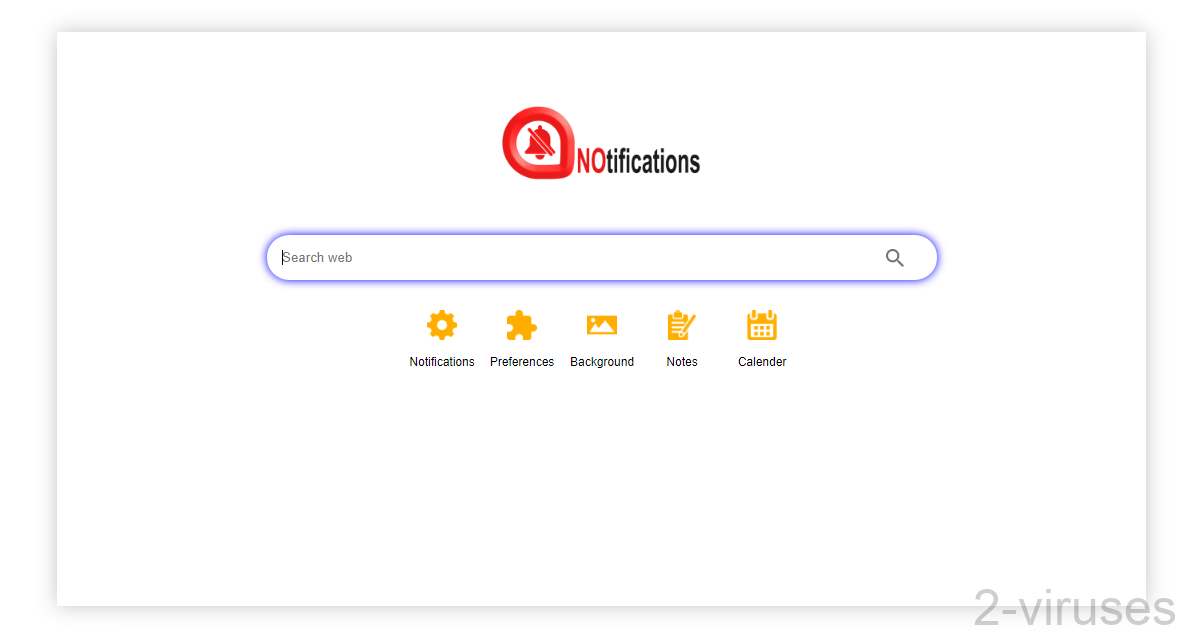The height and width of the screenshot is (640, 1200).
Task: Open the Notes clipboard icon
Action: (681, 324)
